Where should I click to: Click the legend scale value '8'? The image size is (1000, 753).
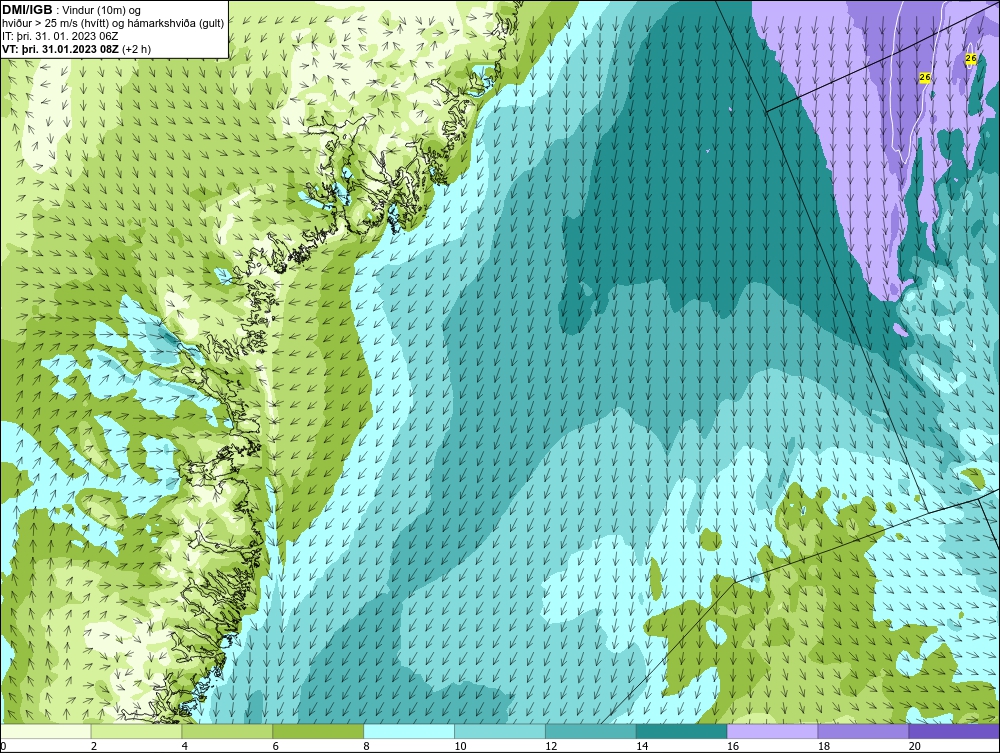click(x=366, y=746)
